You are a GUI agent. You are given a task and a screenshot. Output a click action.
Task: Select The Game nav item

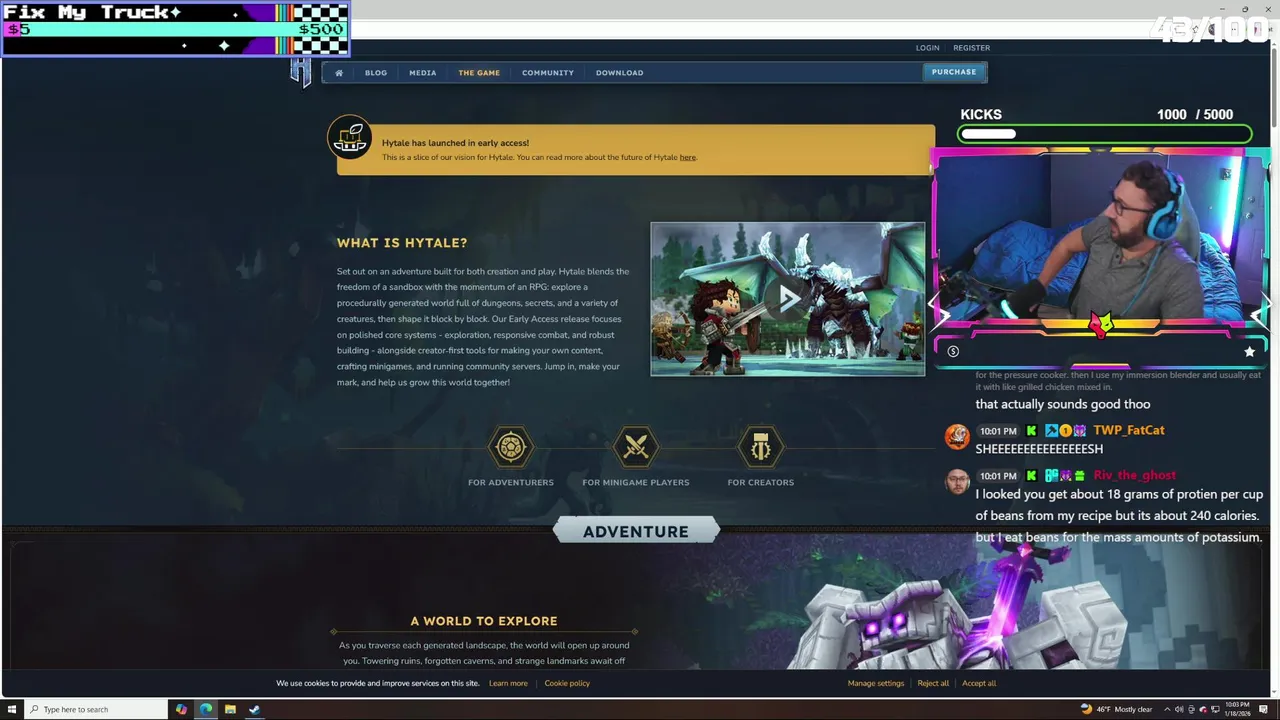pos(479,72)
